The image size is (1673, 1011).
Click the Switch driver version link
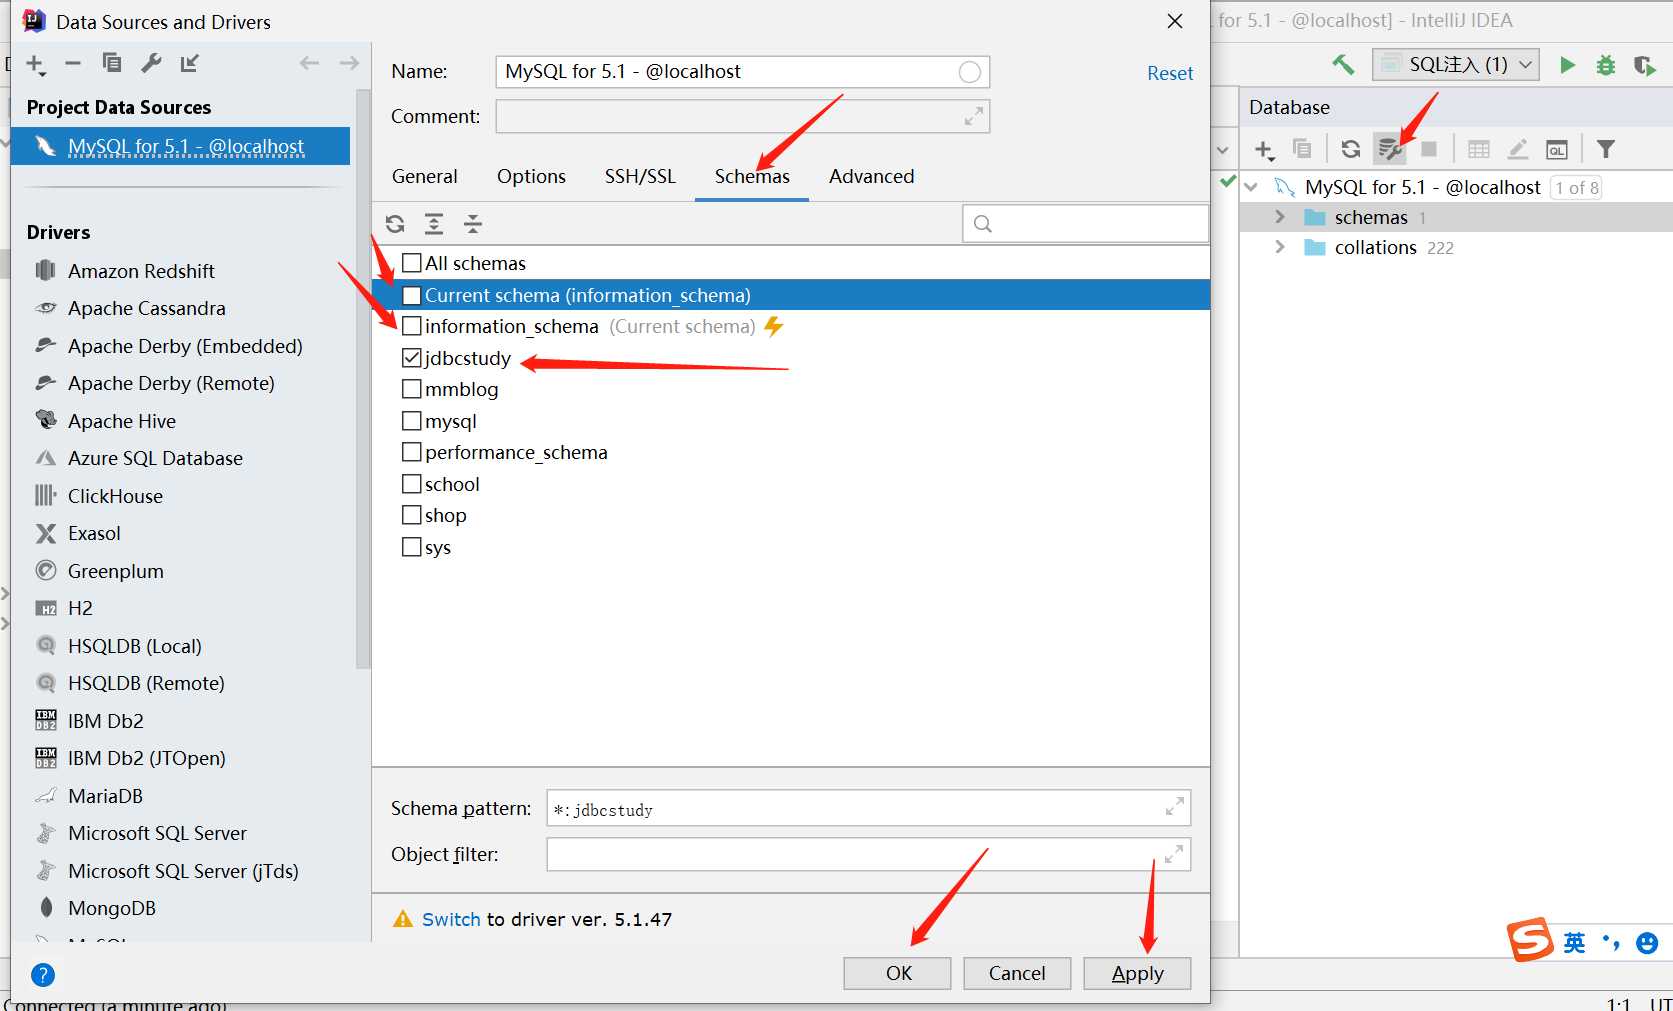click(x=451, y=919)
